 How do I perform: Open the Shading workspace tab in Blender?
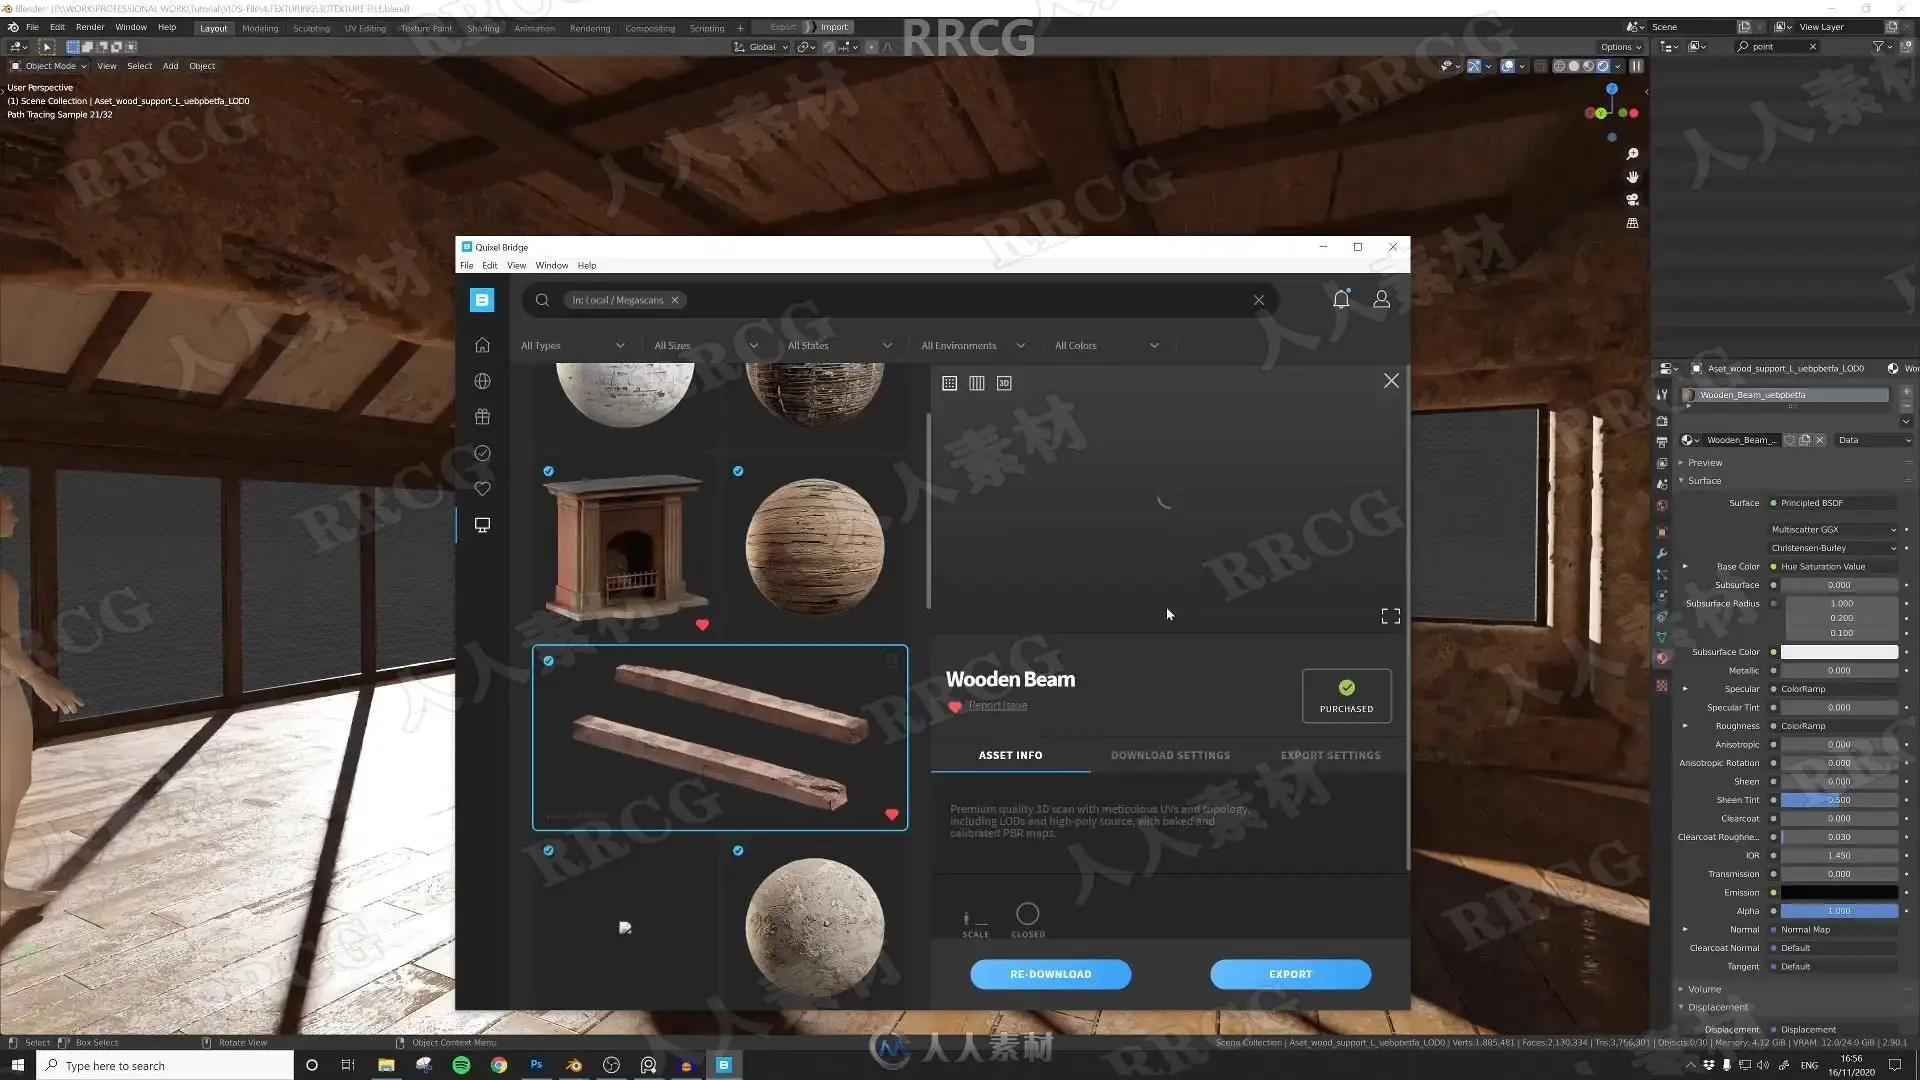(x=482, y=28)
